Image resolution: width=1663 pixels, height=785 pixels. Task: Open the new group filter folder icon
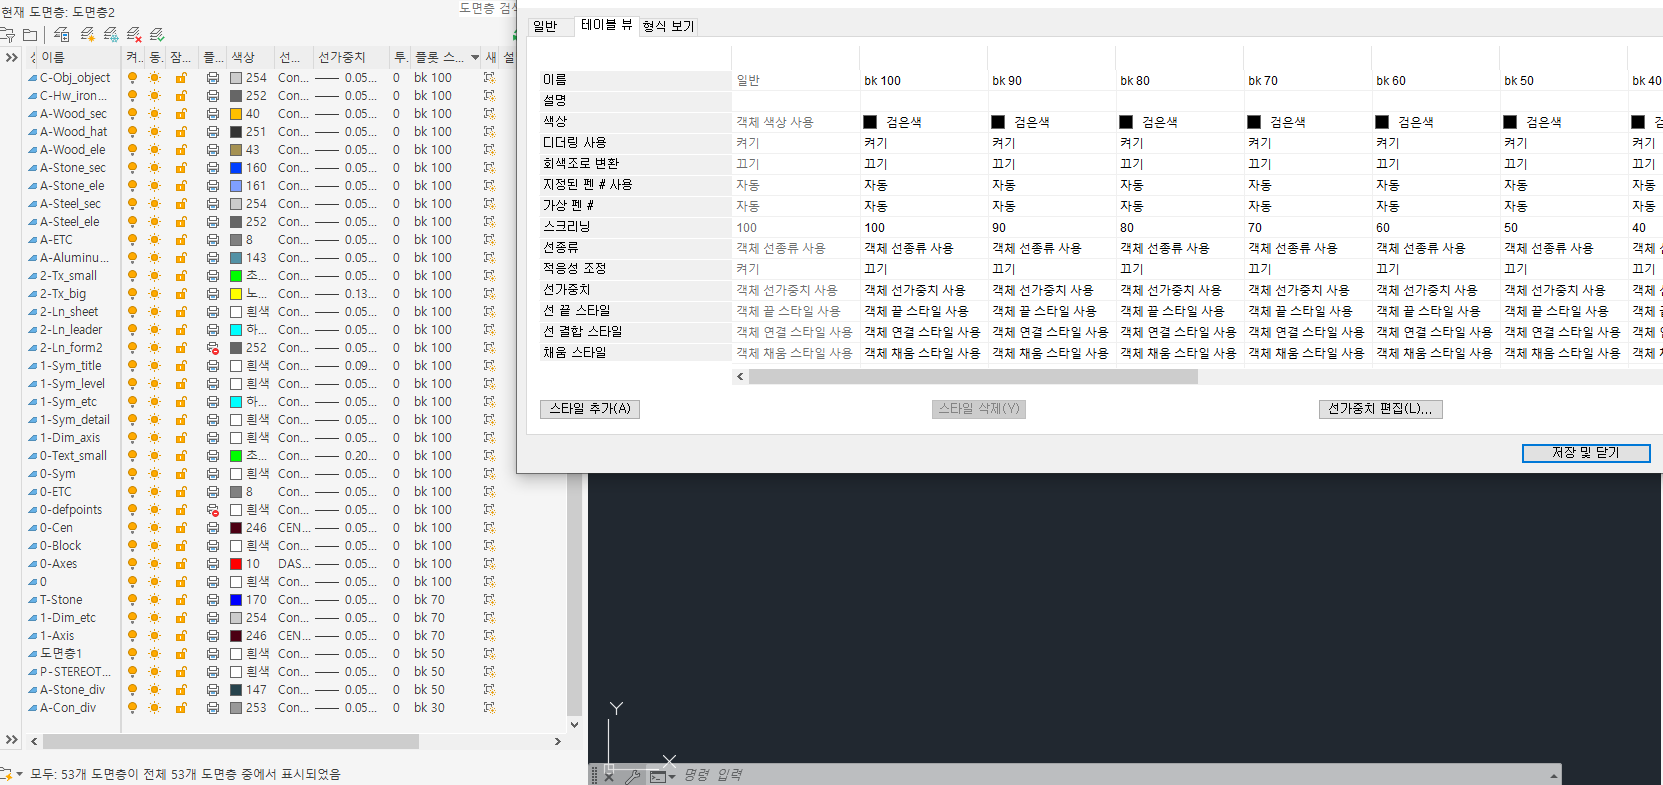tap(30, 35)
